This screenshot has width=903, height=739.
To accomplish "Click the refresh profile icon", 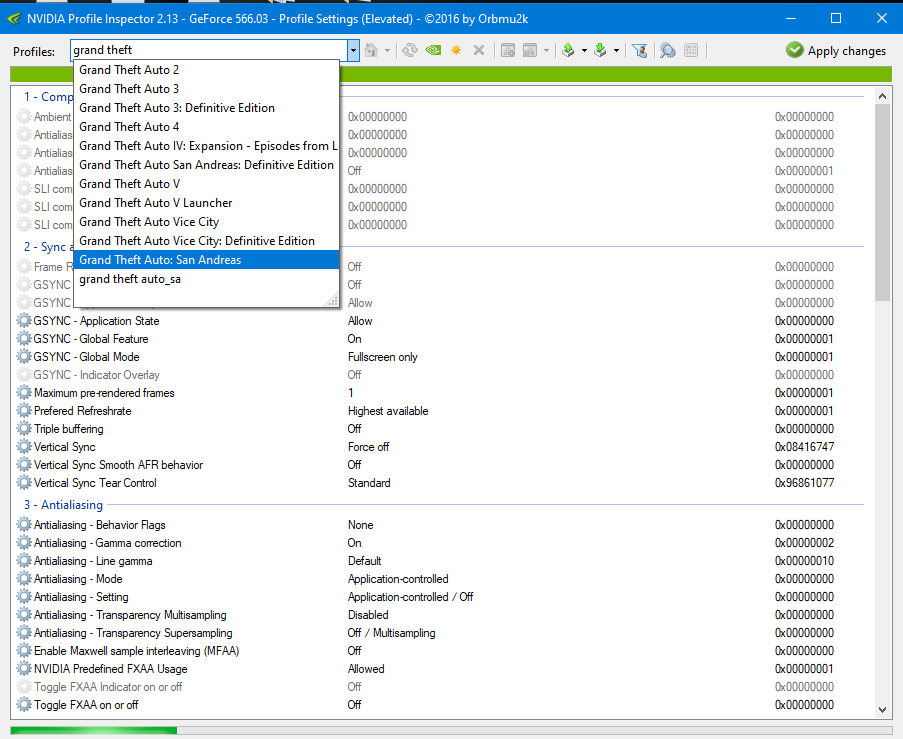I will [x=410, y=50].
